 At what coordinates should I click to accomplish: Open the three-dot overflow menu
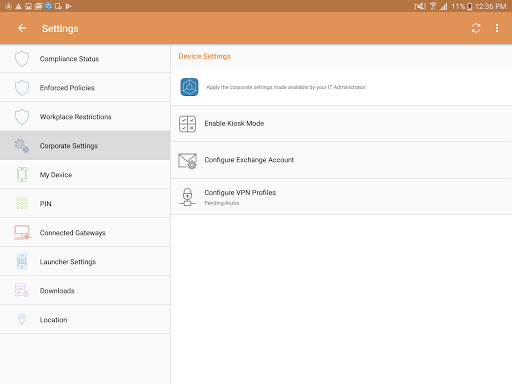(x=497, y=28)
